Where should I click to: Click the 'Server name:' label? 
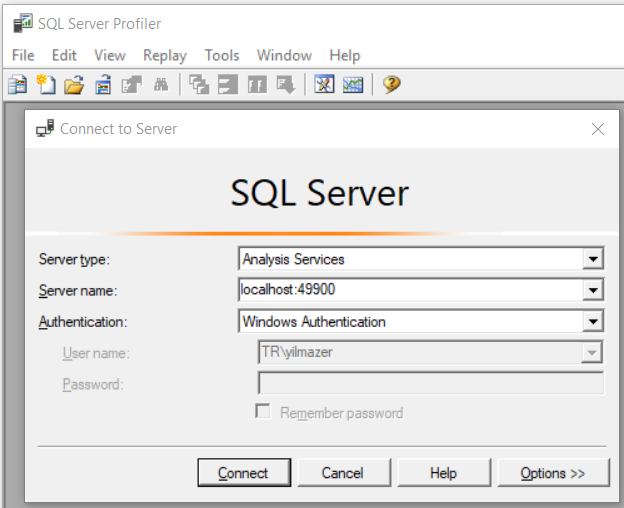(x=78, y=290)
